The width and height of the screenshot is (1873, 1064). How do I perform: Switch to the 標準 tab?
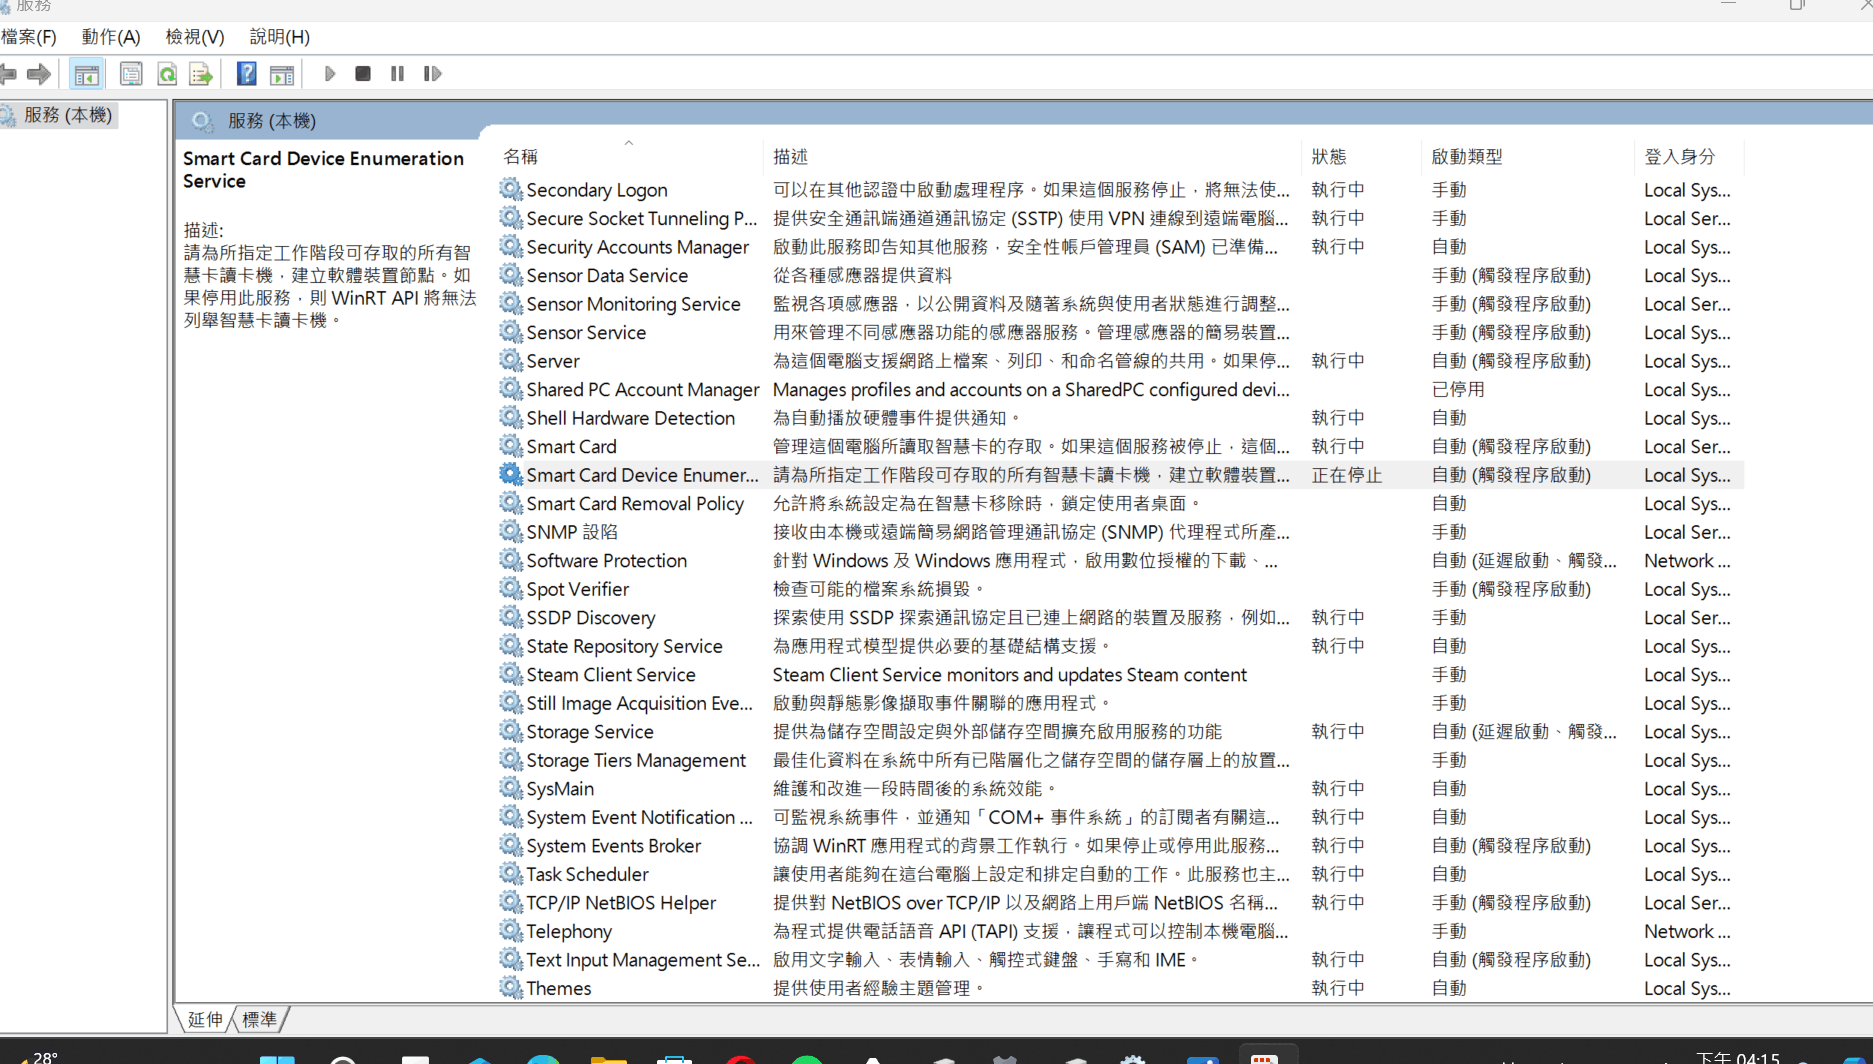pyautogui.click(x=259, y=1019)
